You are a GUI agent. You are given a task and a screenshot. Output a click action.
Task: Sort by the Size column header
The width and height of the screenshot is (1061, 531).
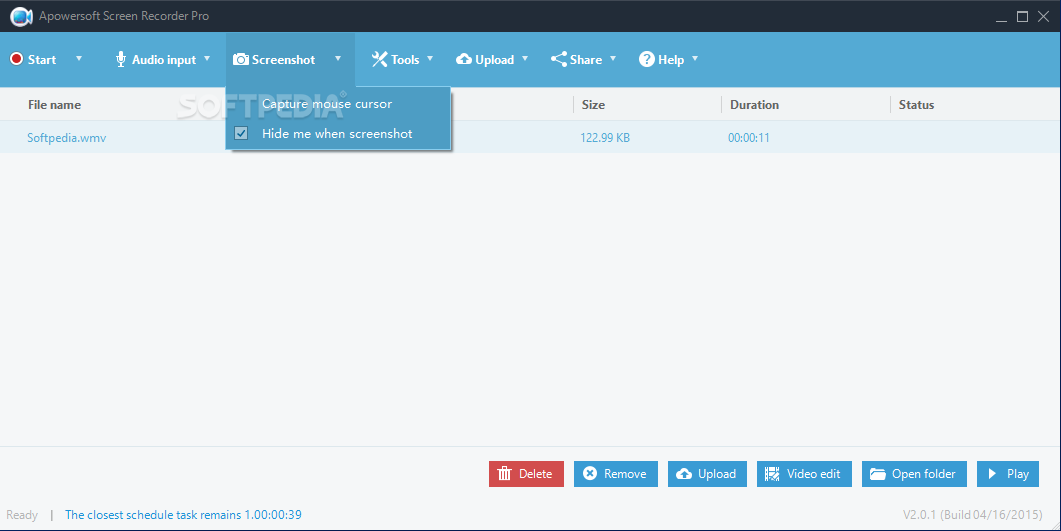(x=593, y=105)
